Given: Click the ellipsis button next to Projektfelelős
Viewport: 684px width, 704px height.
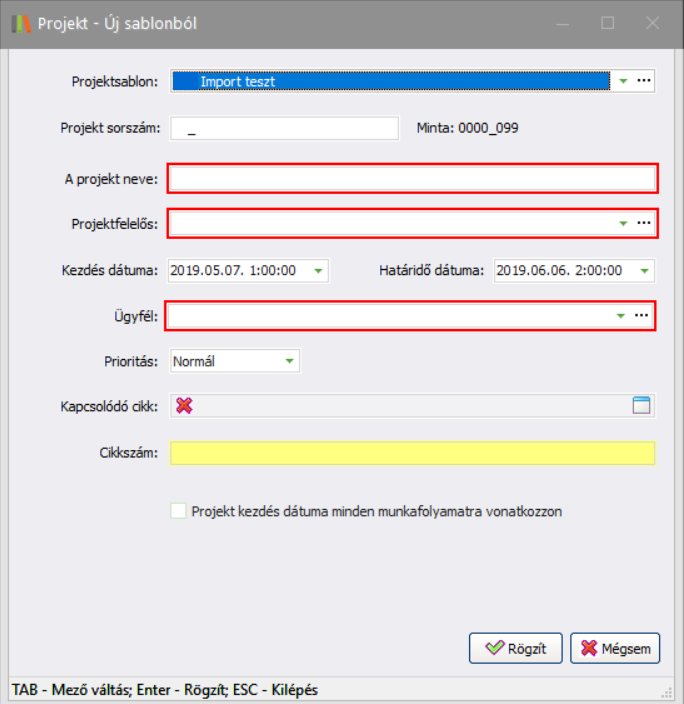Looking at the screenshot, I should pos(643,223).
